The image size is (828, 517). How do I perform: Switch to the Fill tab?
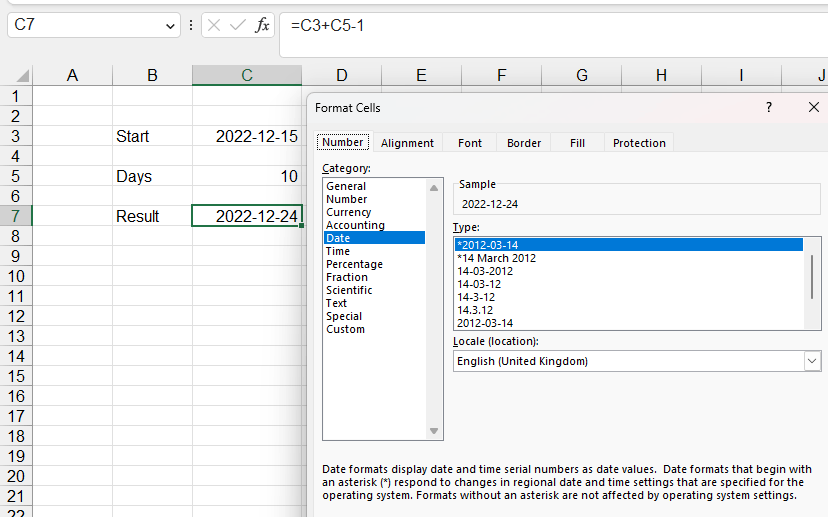(577, 143)
